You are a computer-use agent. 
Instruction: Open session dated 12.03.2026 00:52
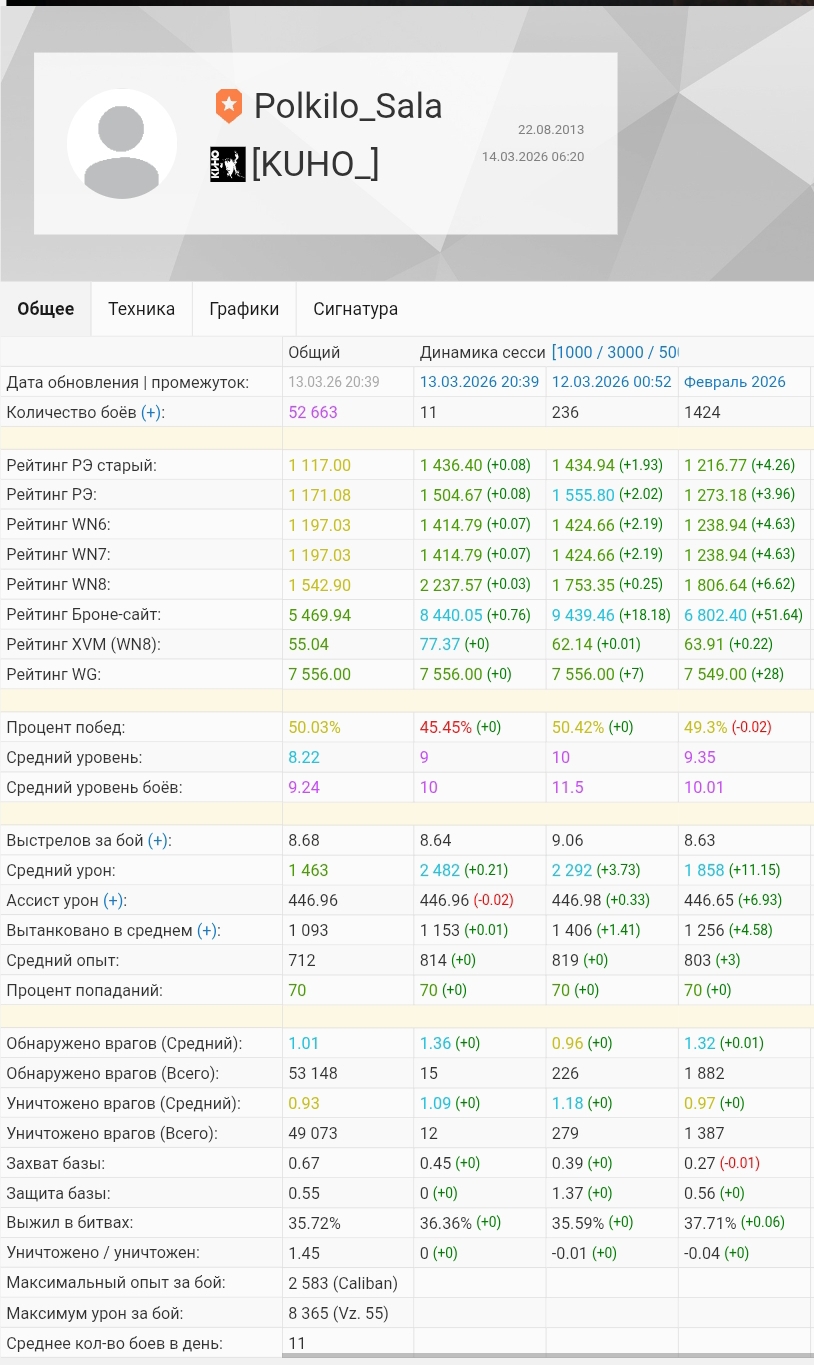click(611, 382)
